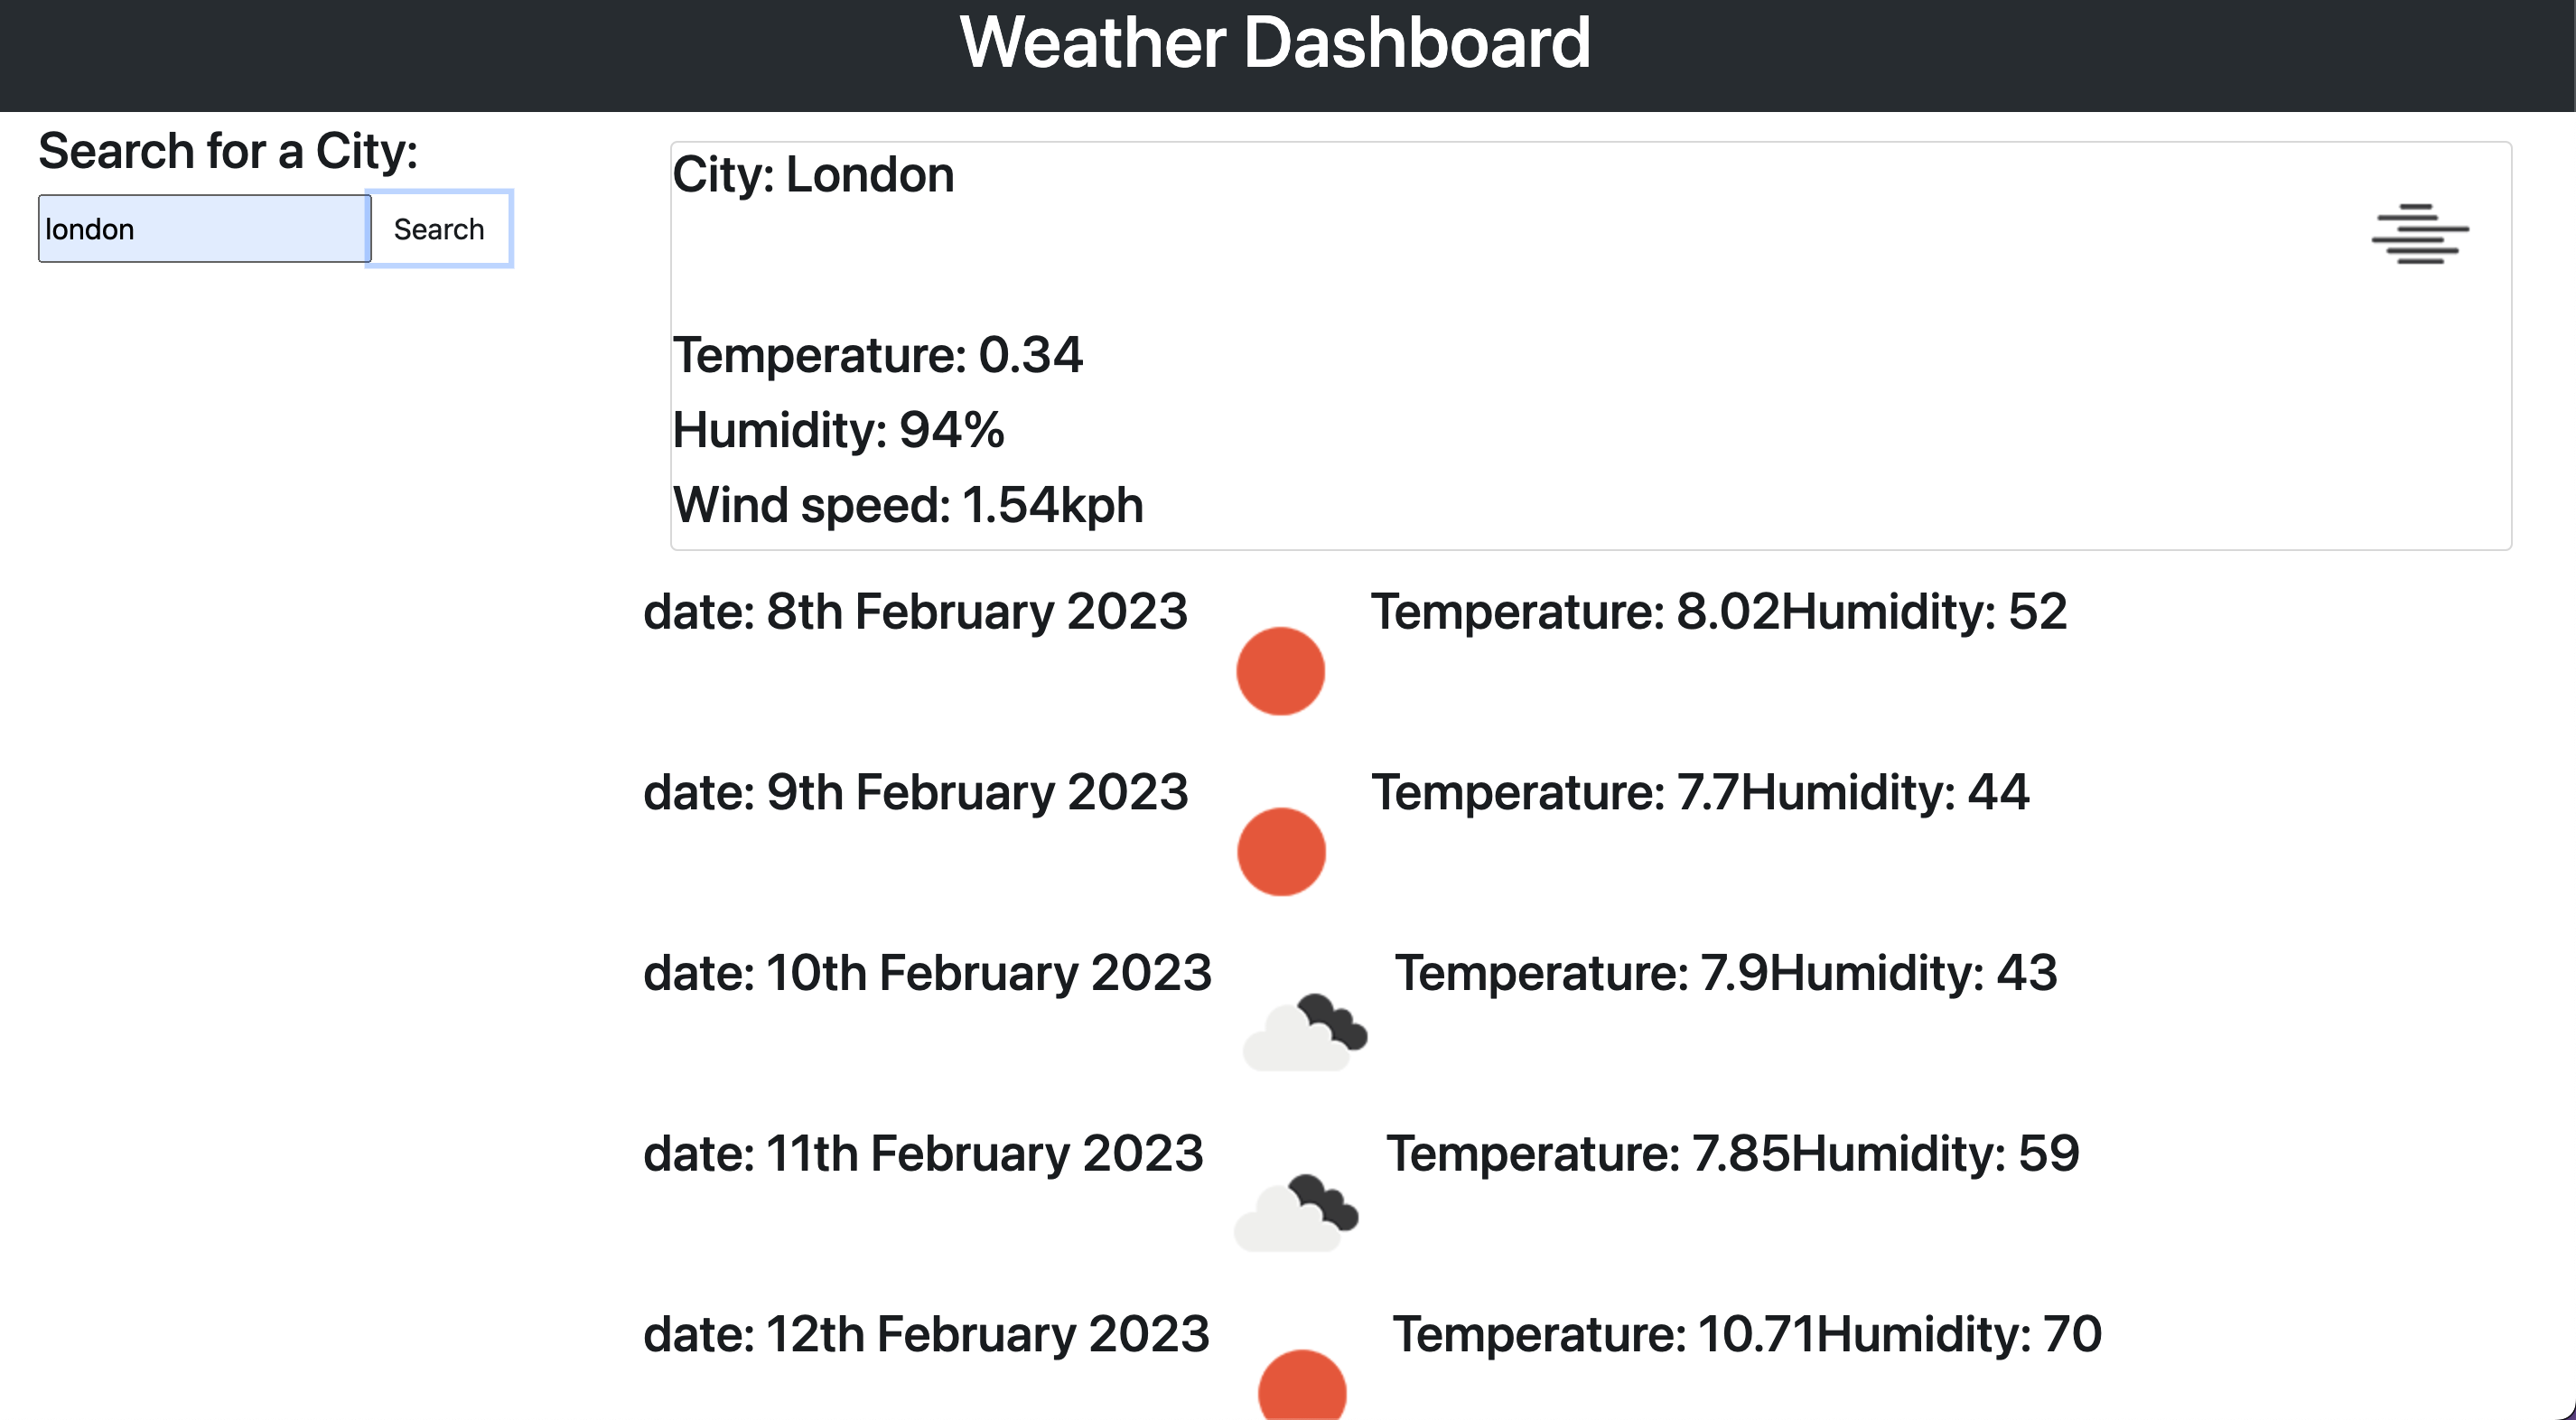Viewport: 2576px width, 1420px height.
Task: Select the city search input field
Action: 203,228
